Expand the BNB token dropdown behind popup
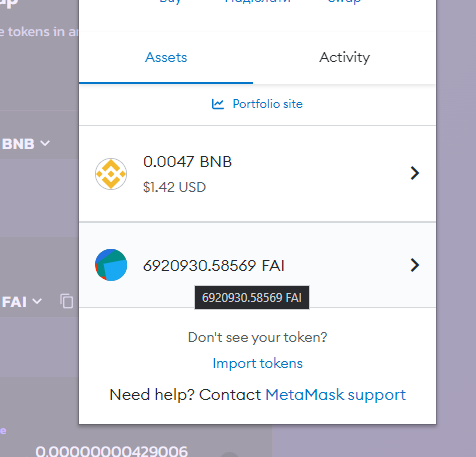Image resolution: width=476 pixels, height=457 pixels. 26,144
